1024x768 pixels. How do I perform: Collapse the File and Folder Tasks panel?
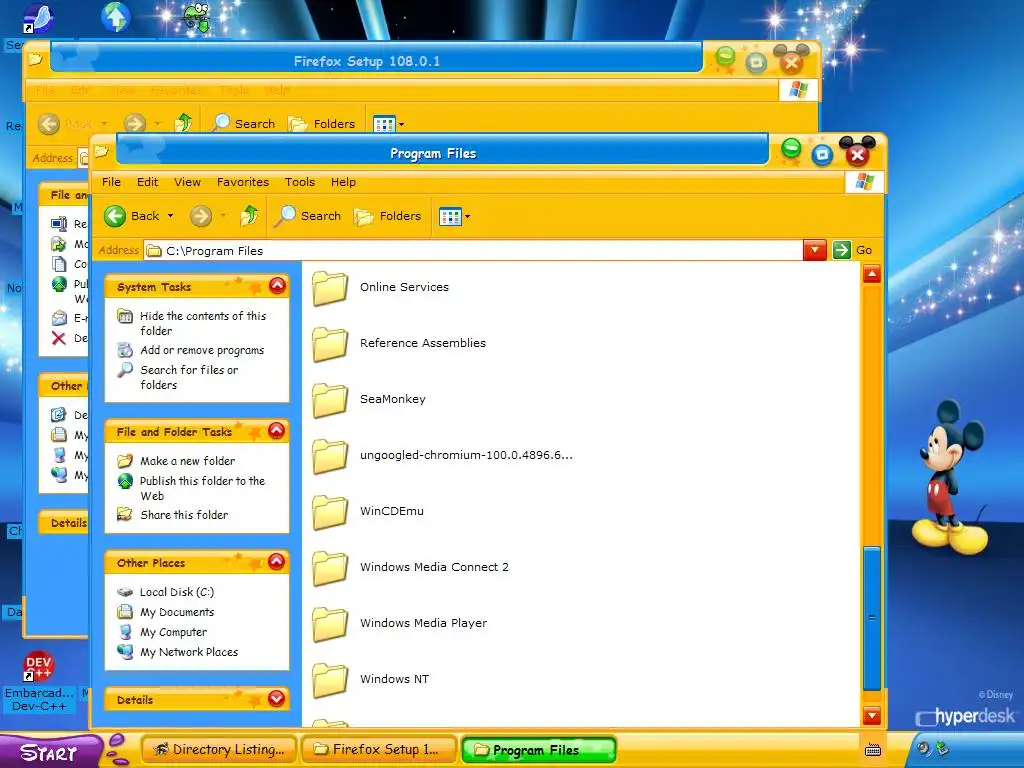point(277,431)
